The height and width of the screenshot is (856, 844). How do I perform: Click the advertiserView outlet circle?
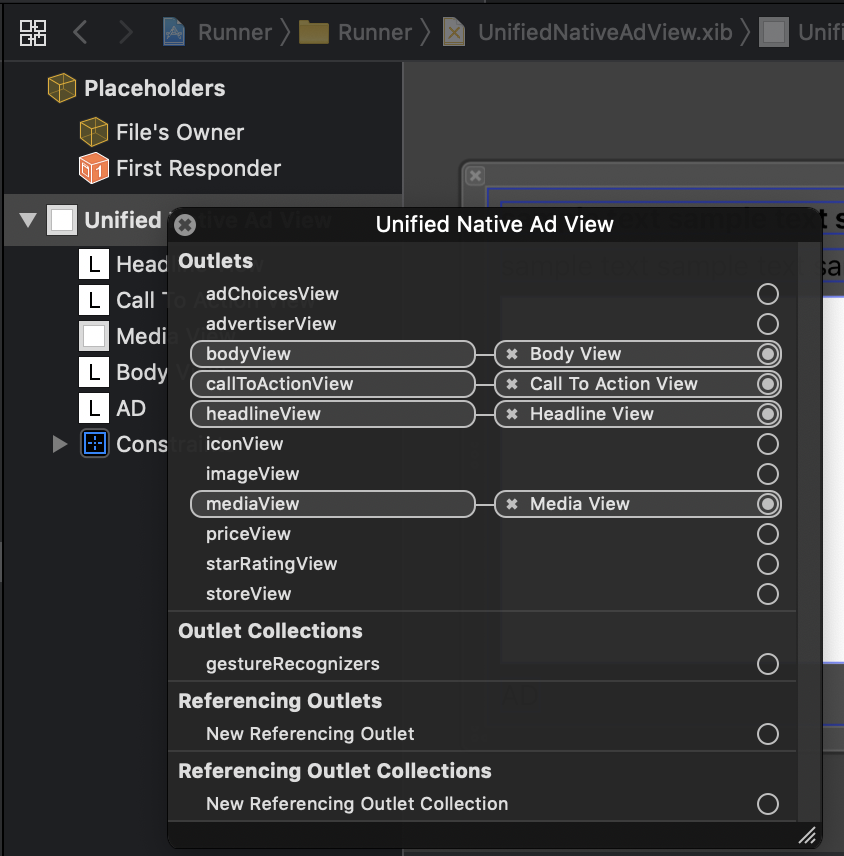tap(768, 324)
